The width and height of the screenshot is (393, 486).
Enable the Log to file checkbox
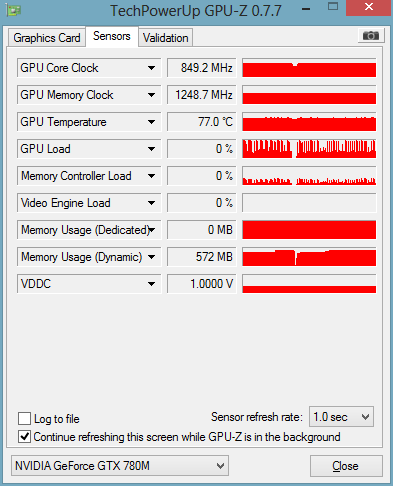pos(25,418)
